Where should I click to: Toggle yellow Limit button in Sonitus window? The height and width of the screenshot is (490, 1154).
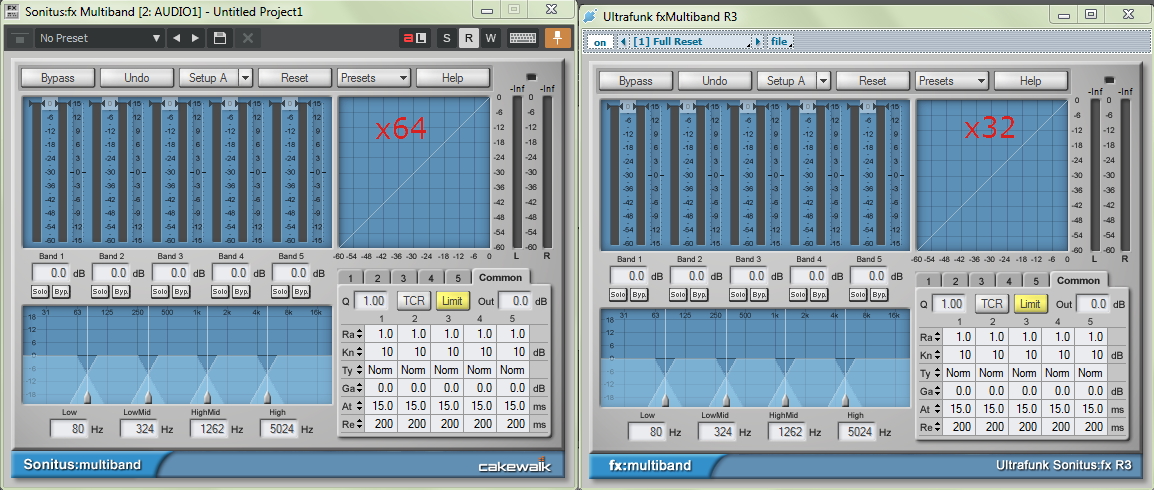453,301
